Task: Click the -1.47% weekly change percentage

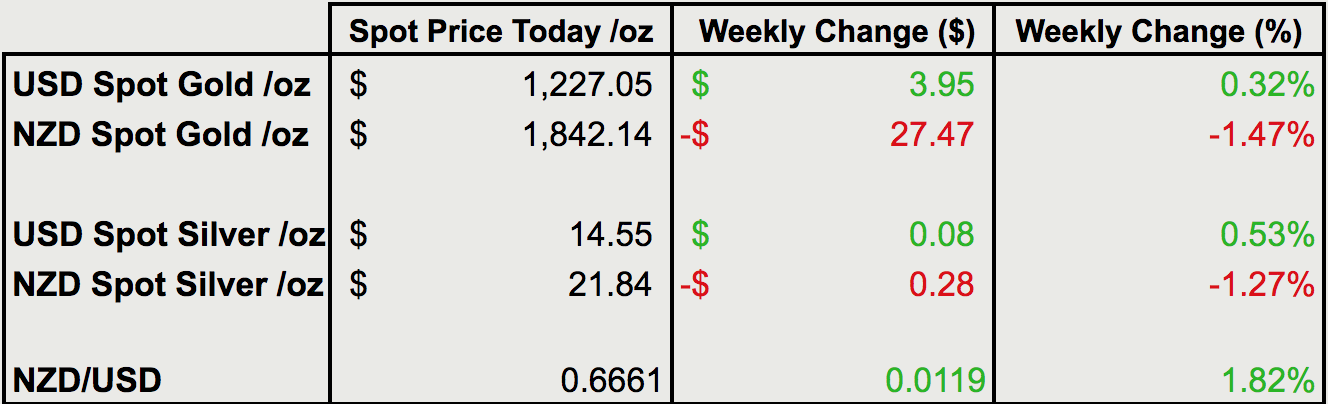Action: pos(1260,134)
